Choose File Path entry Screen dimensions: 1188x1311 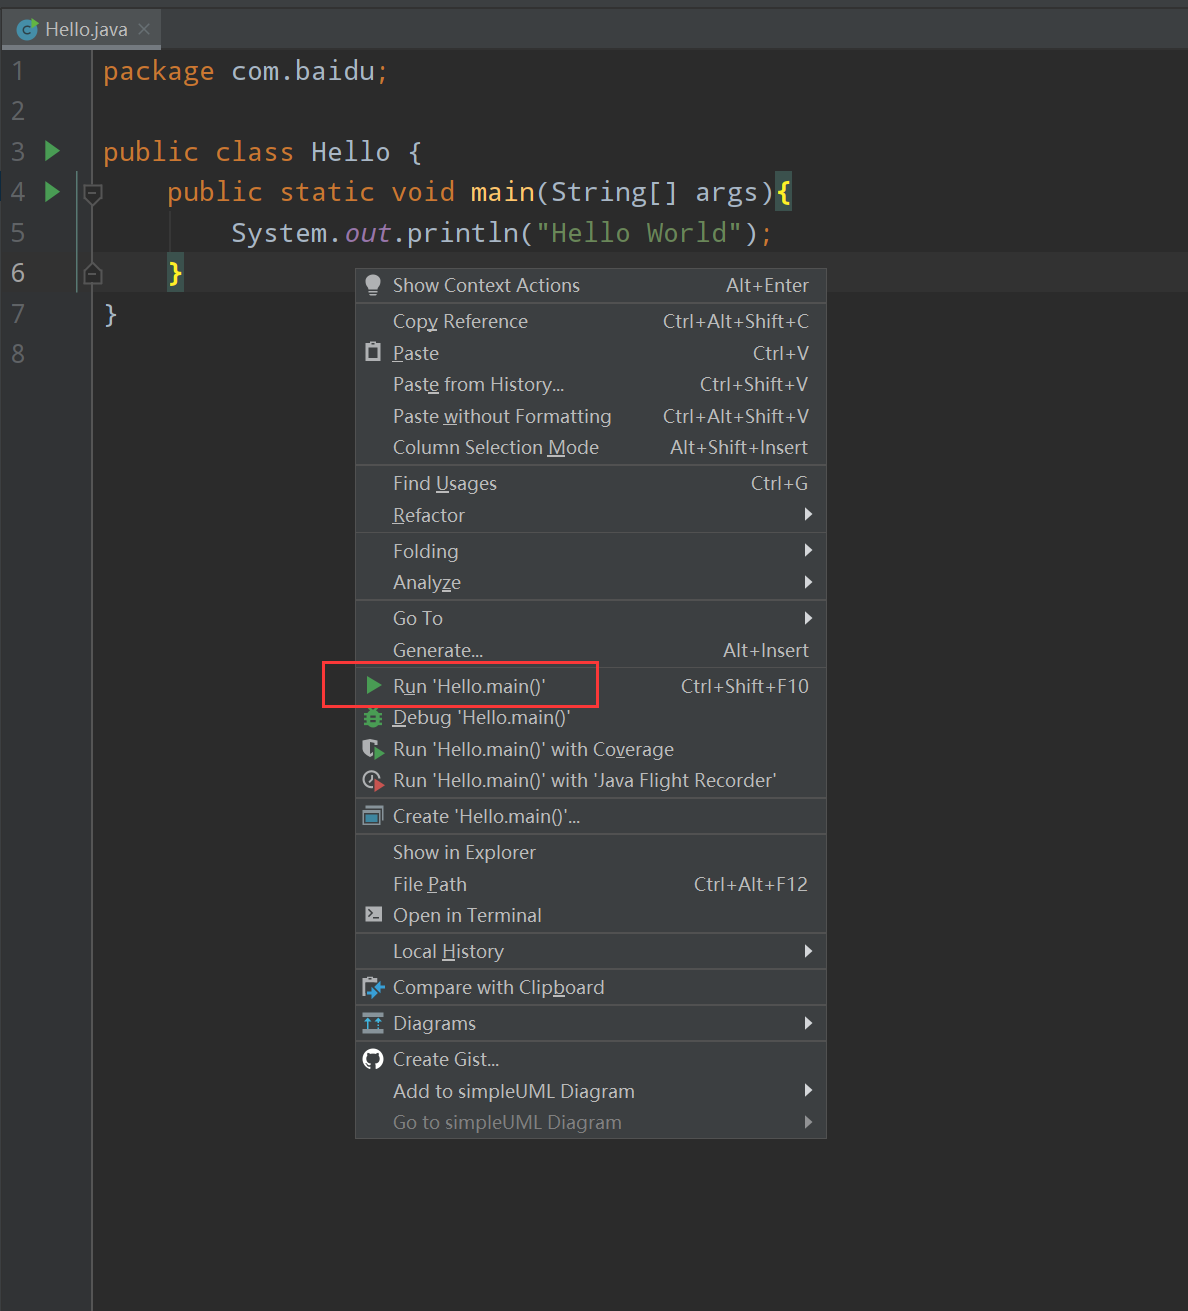(590, 884)
